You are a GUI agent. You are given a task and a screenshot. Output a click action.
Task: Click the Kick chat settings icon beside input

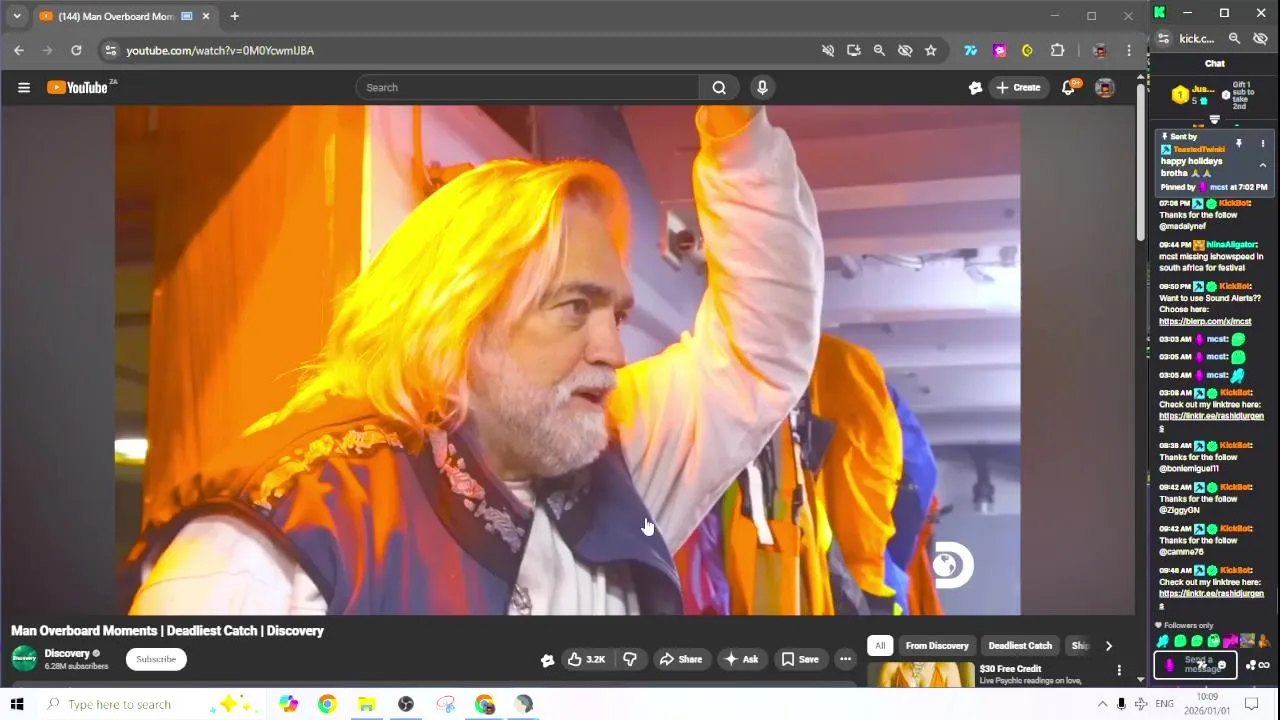click(1251, 665)
